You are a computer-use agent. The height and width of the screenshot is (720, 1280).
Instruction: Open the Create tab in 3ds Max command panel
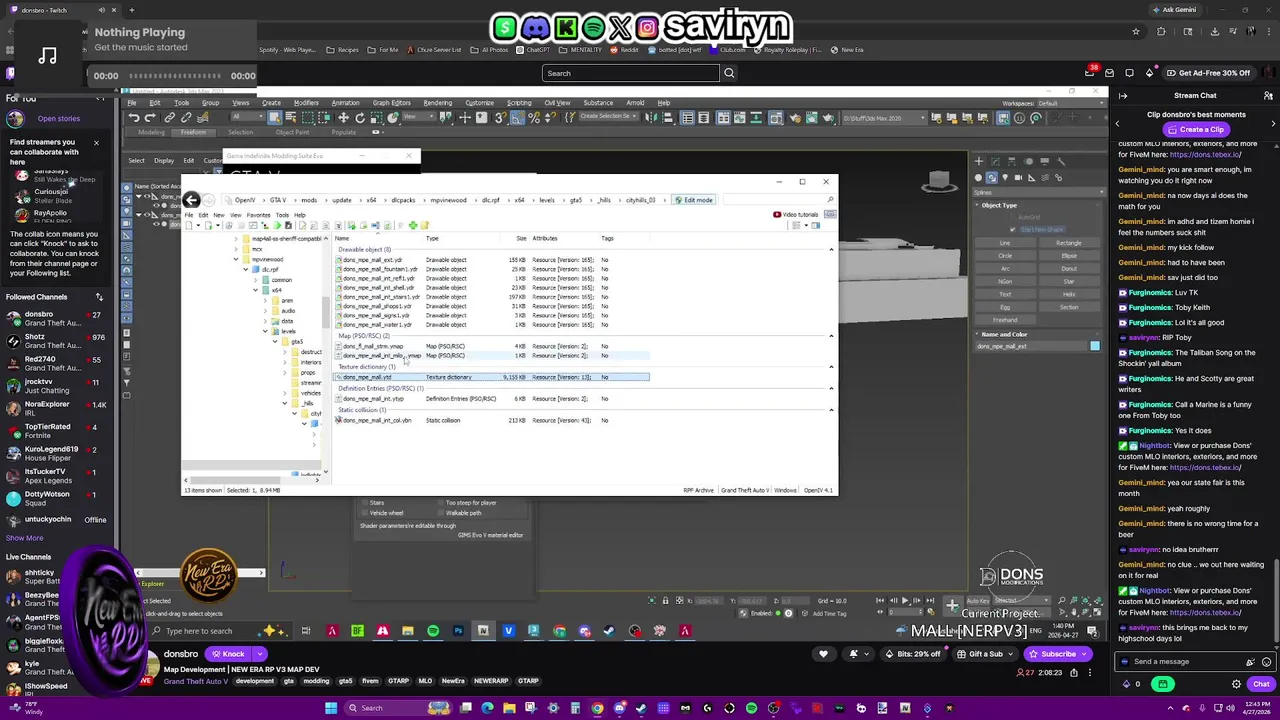979,161
